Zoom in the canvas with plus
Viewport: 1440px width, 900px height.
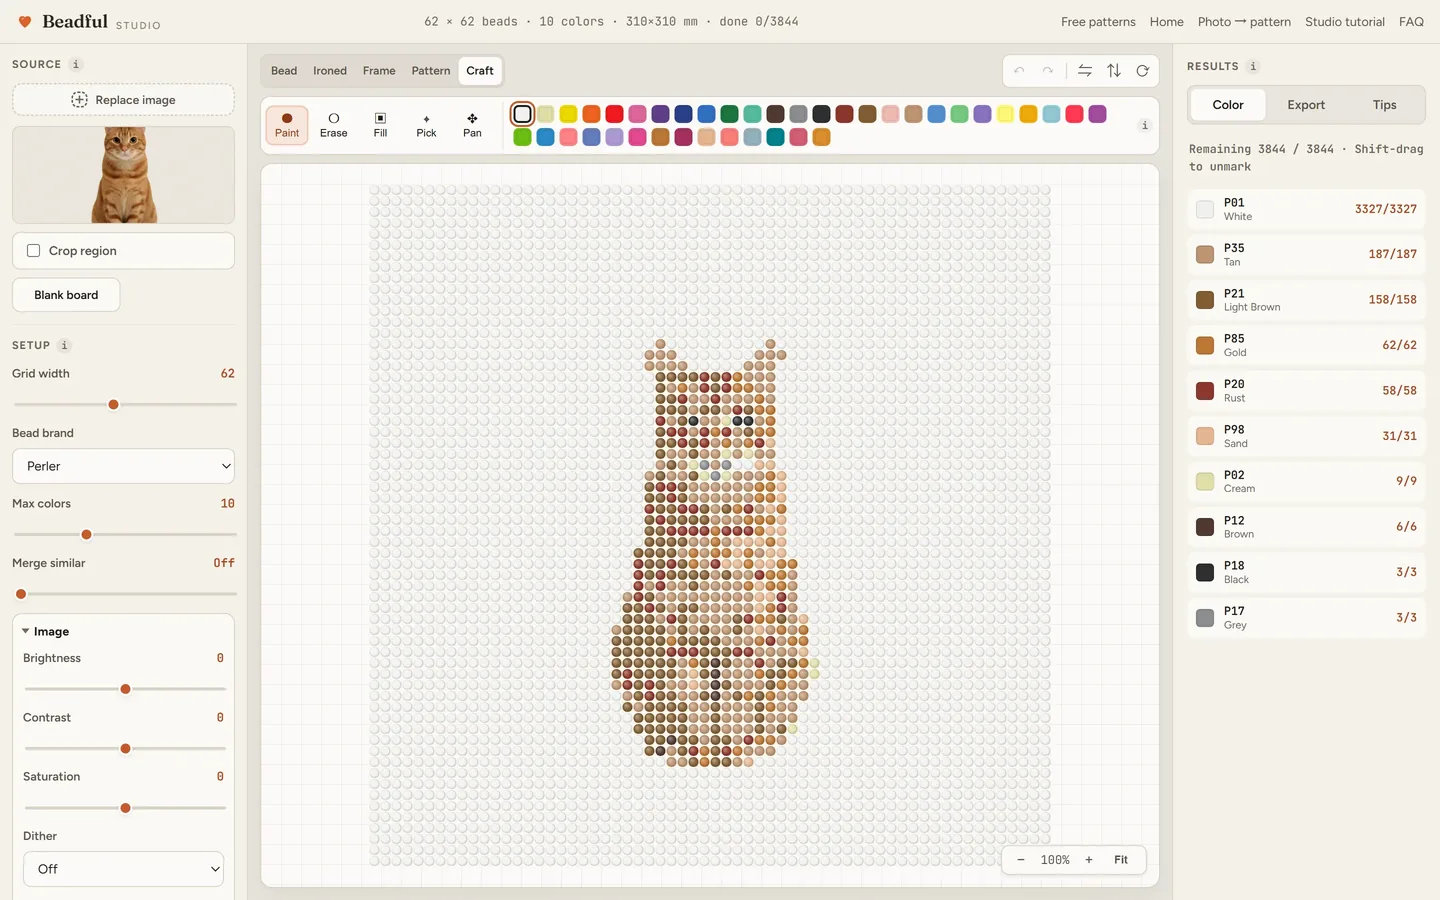coord(1089,860)
